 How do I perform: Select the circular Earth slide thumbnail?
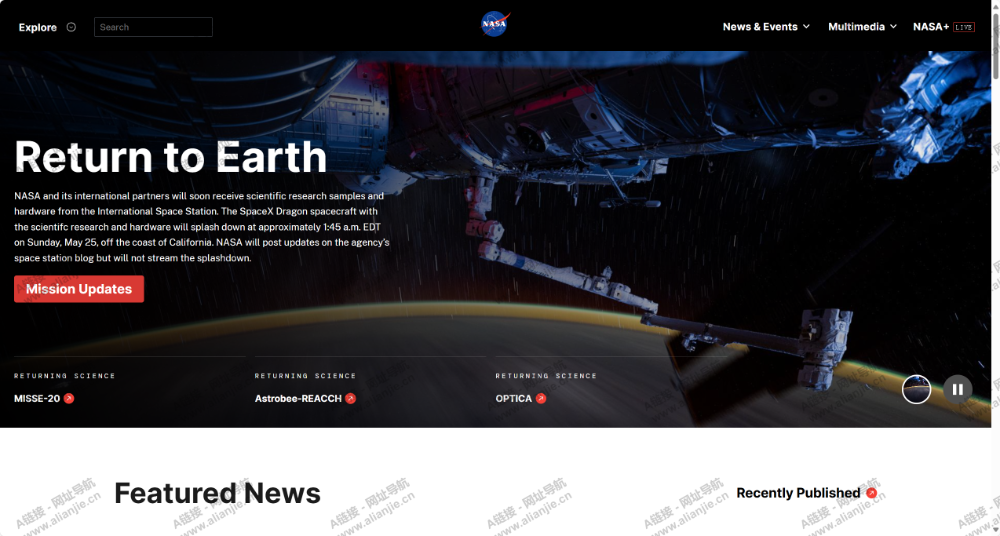916,389
